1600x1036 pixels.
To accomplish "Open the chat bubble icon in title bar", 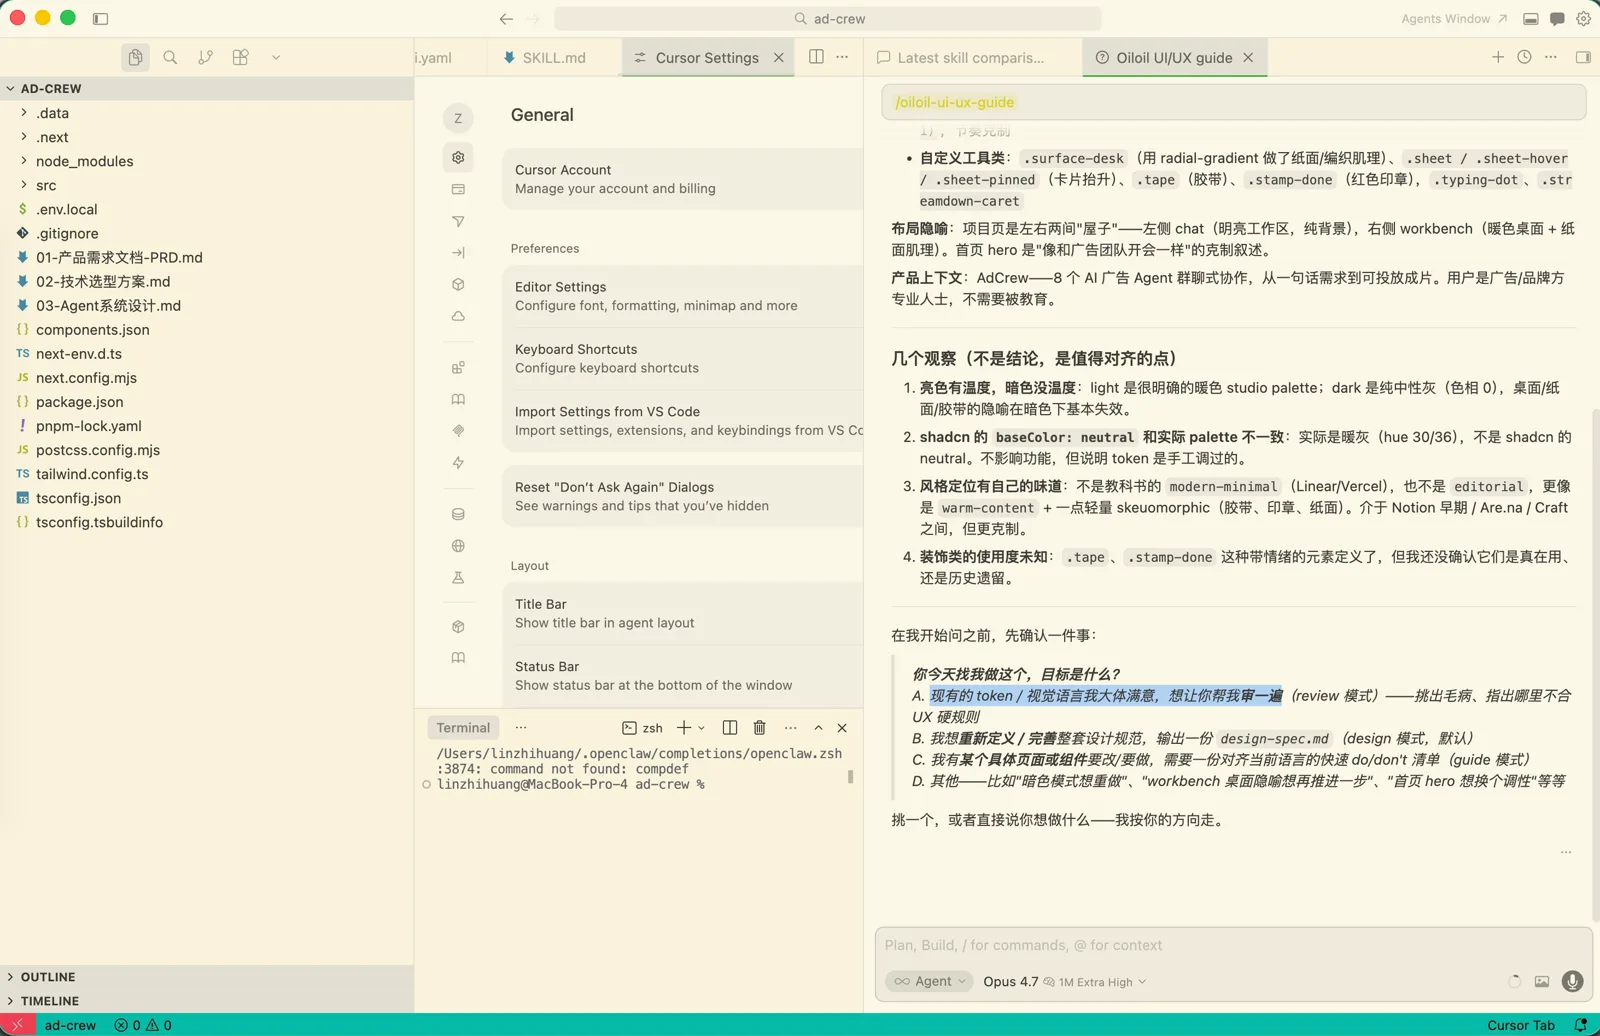I will coord(1557,19).
